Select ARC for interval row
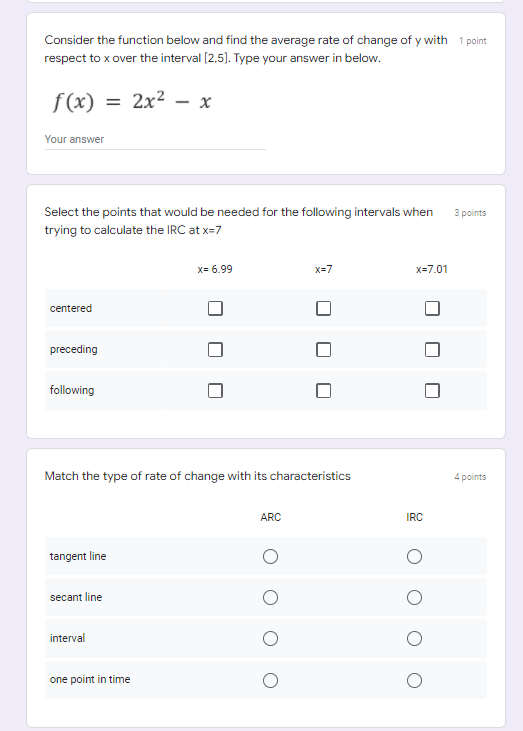This screenshot has height=731, width=523. click(x=270, y=638)
